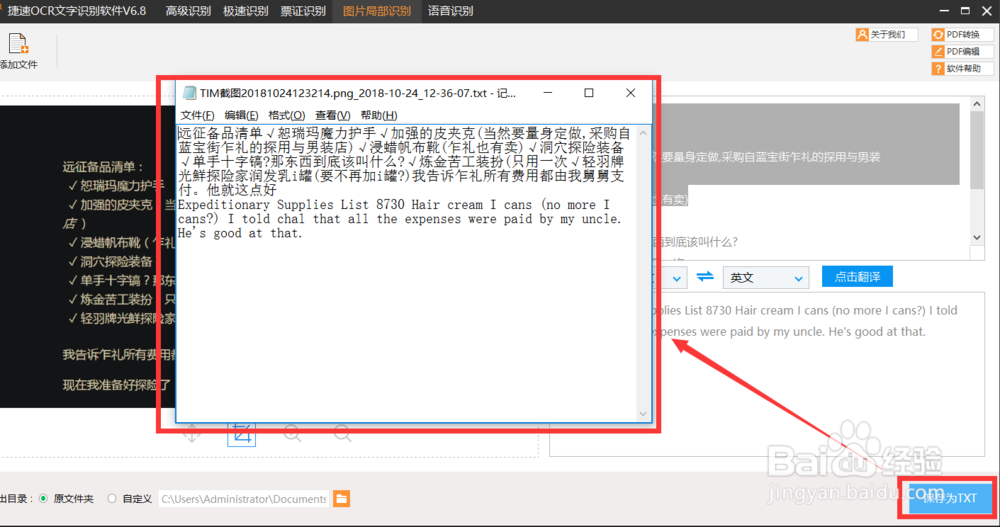
Task: Click the Notepad scroll down arrow
Action: 643,414
